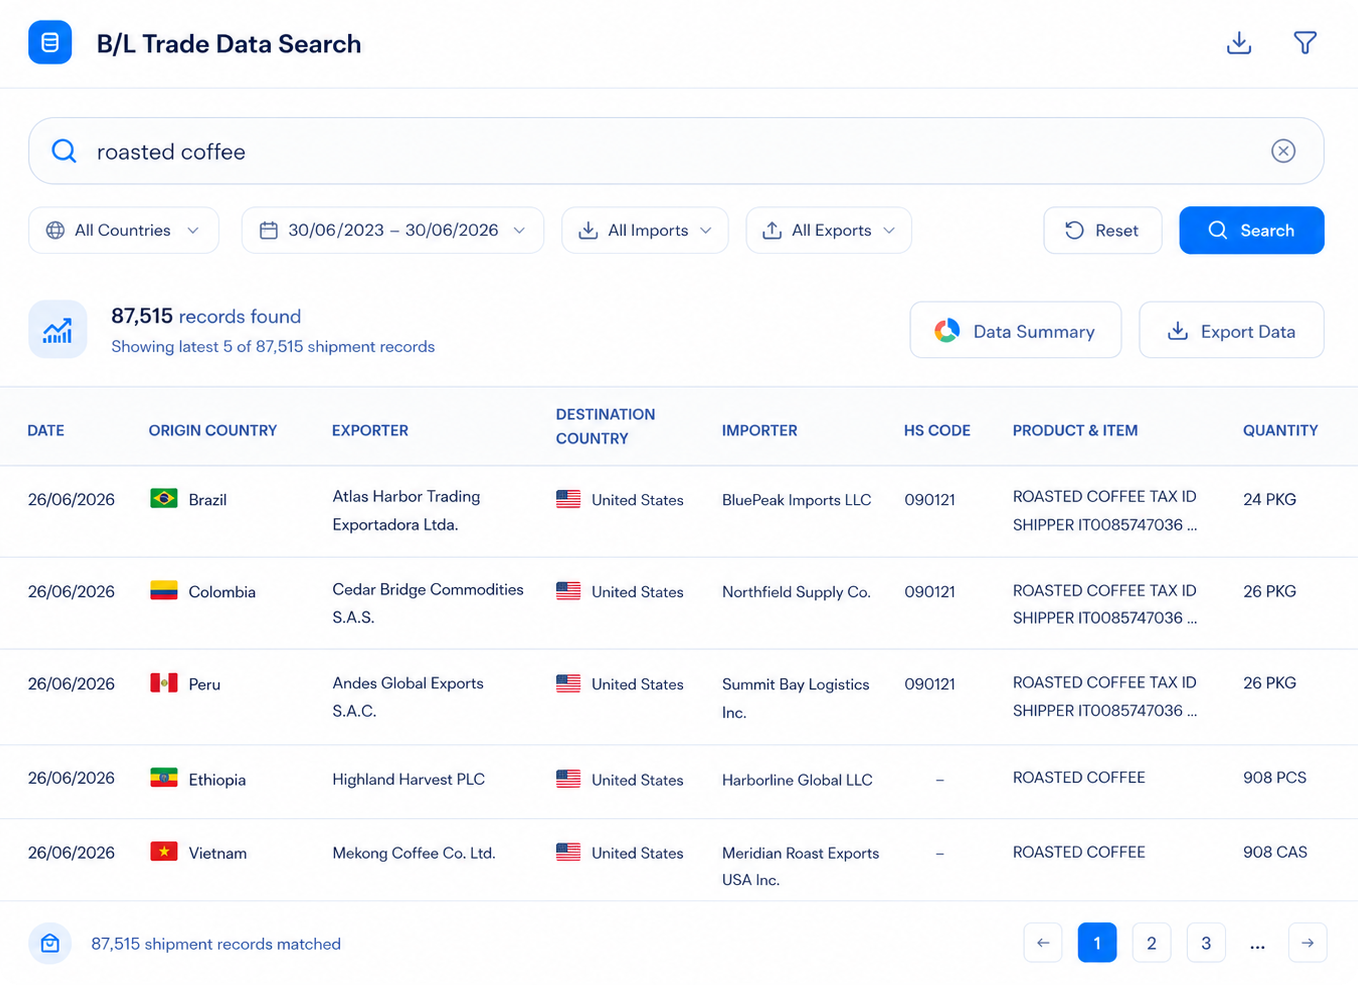Select pagination page 1
The image size is (1358, 985).
click(x=1097, y=943)
